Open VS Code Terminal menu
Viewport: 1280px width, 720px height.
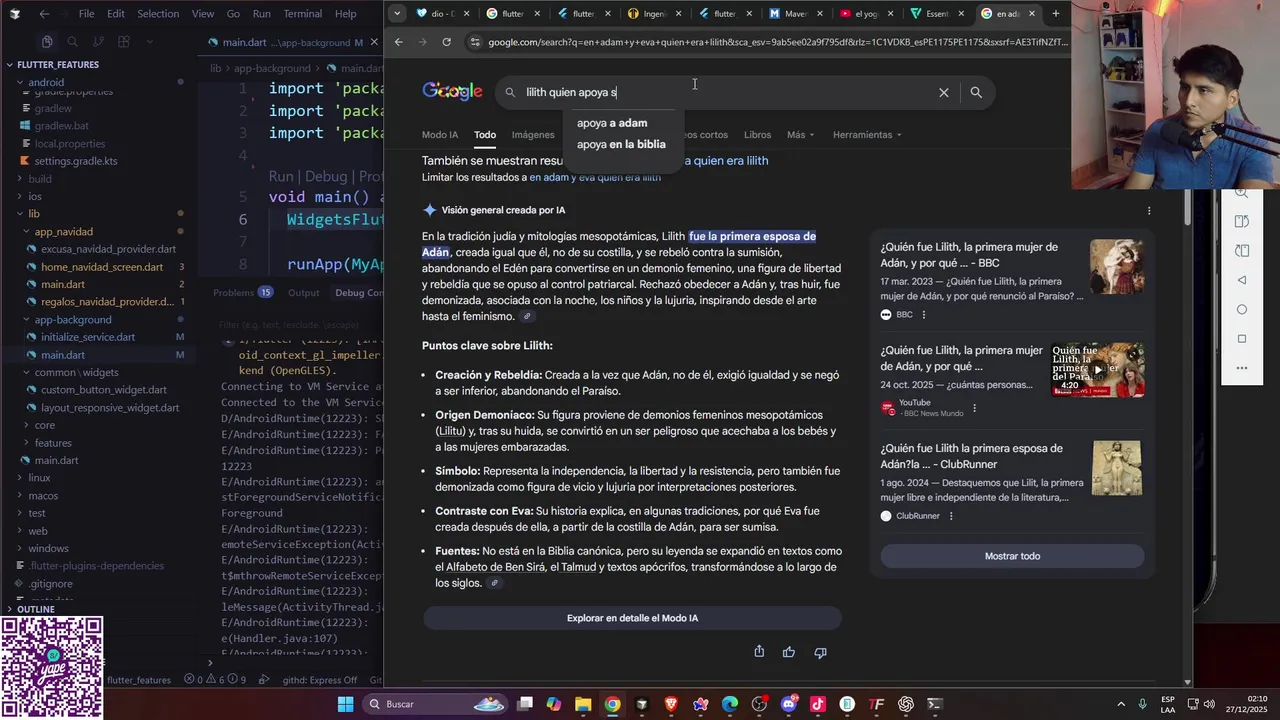coord(302,14)
